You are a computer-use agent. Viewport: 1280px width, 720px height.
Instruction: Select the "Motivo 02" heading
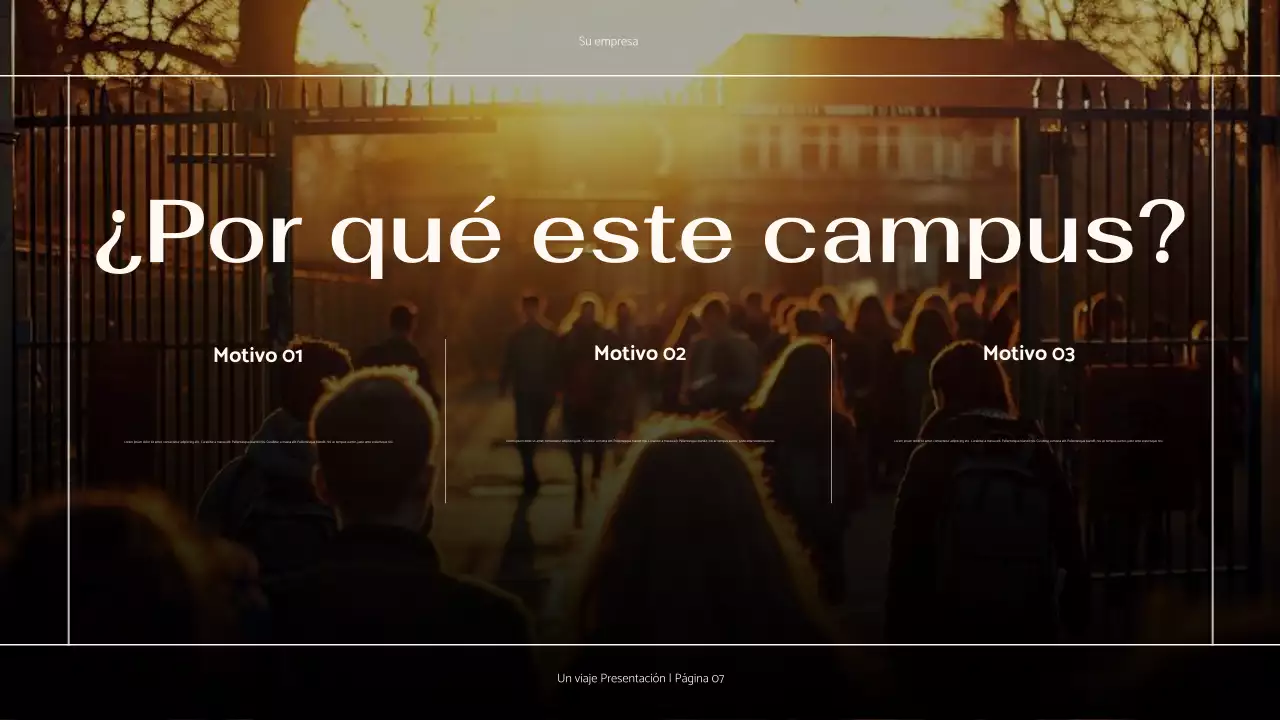[640, 353]
